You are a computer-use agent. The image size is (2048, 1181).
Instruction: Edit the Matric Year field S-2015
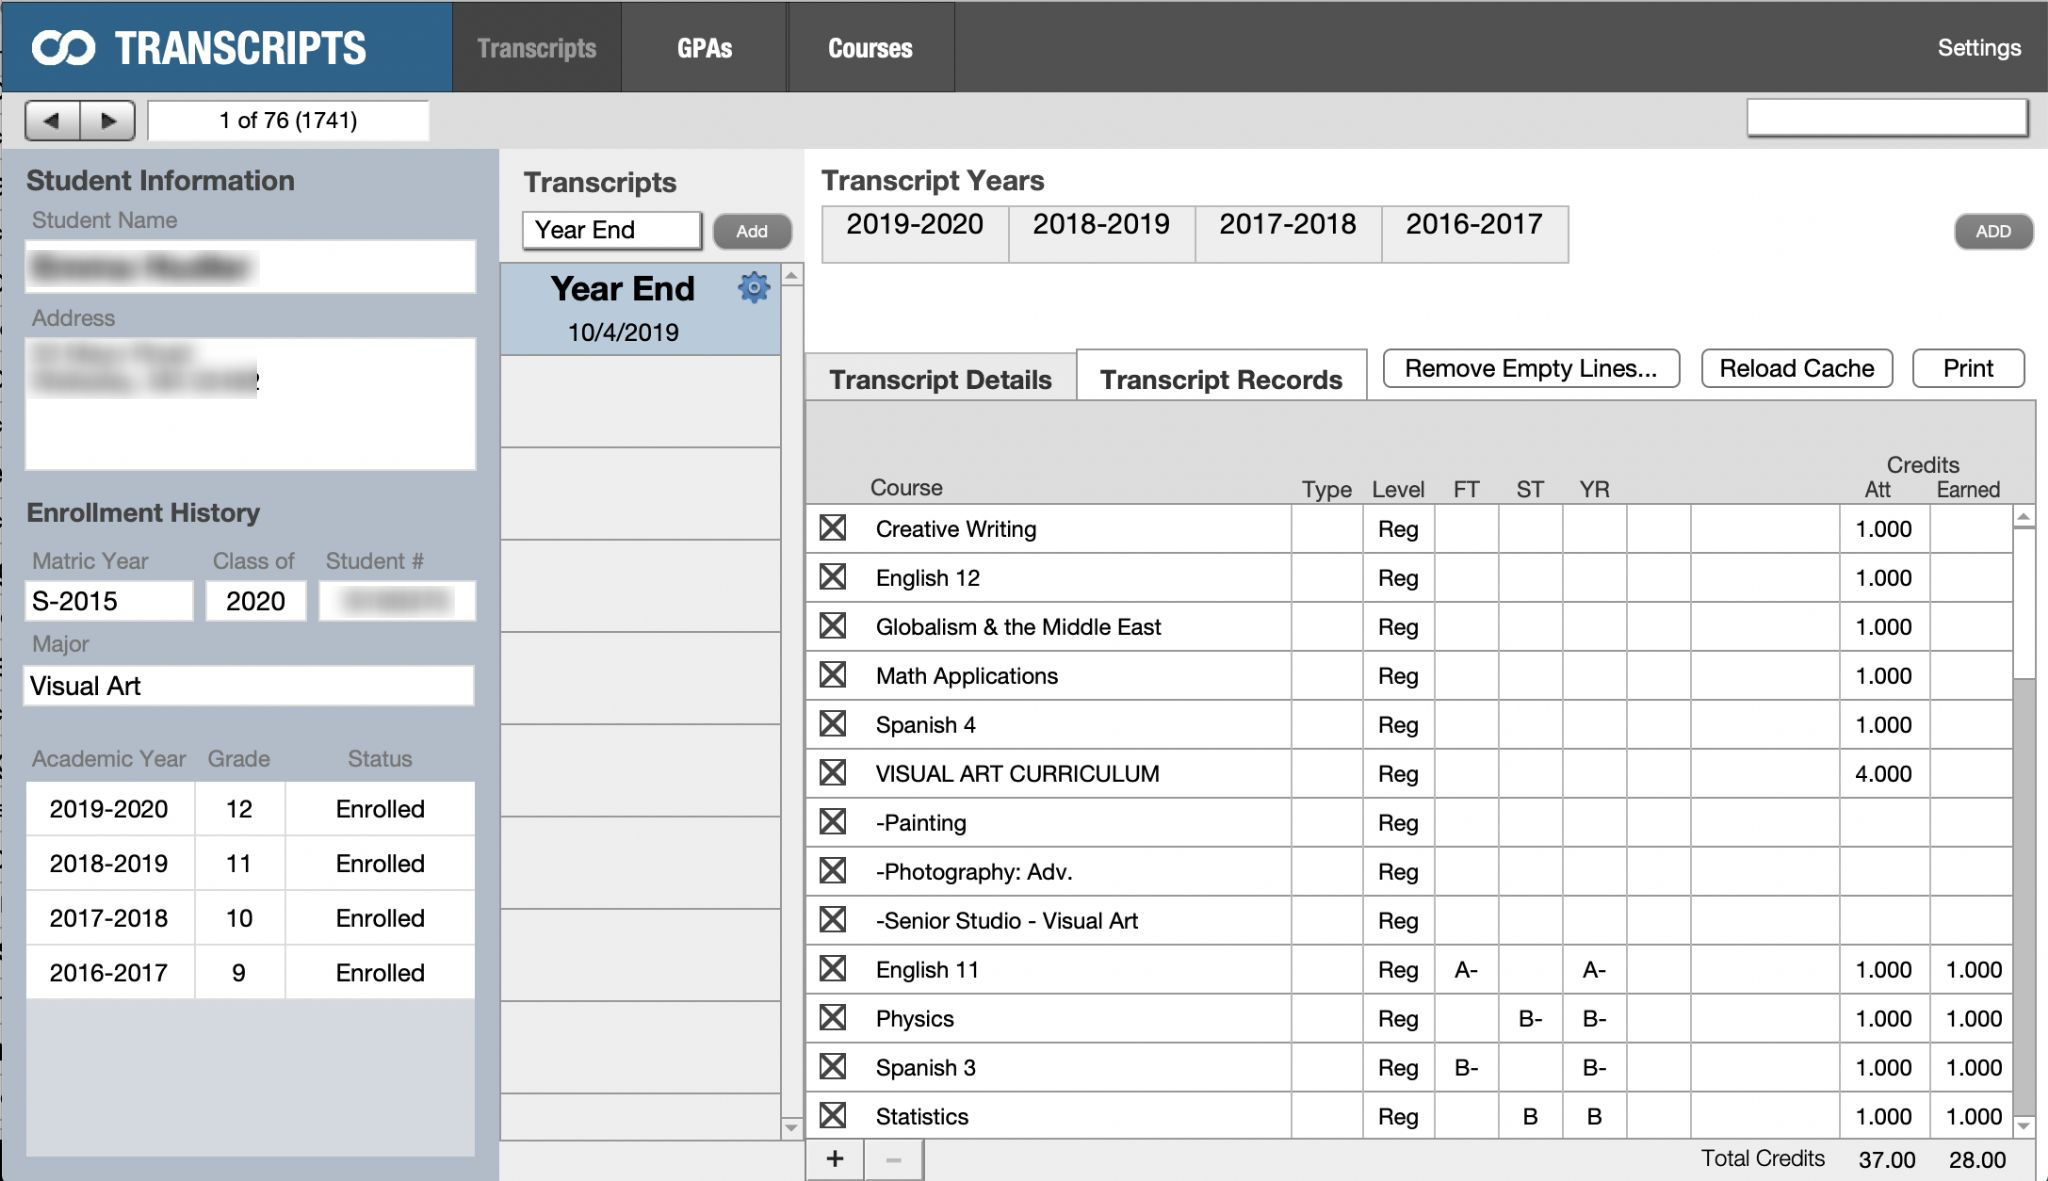tap(109, 601)
